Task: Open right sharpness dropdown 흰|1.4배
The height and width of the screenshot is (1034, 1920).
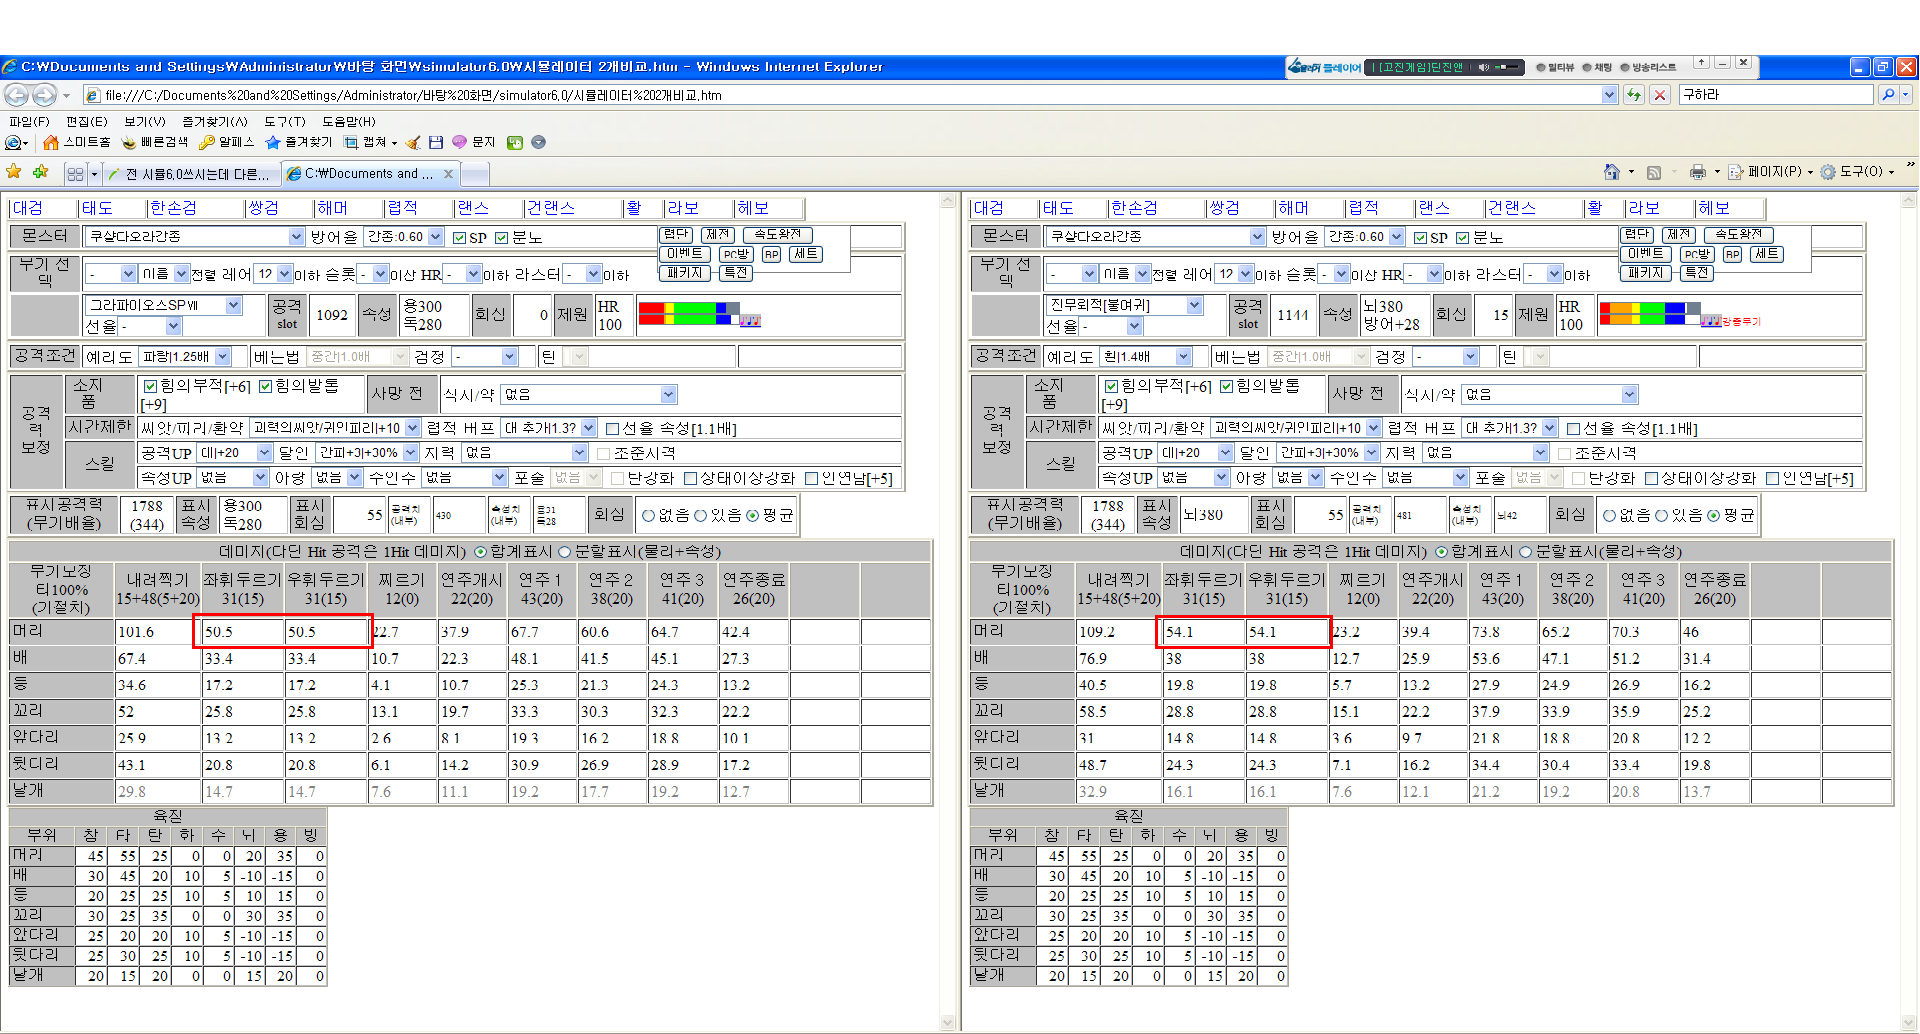Action: click(1184, 357)
